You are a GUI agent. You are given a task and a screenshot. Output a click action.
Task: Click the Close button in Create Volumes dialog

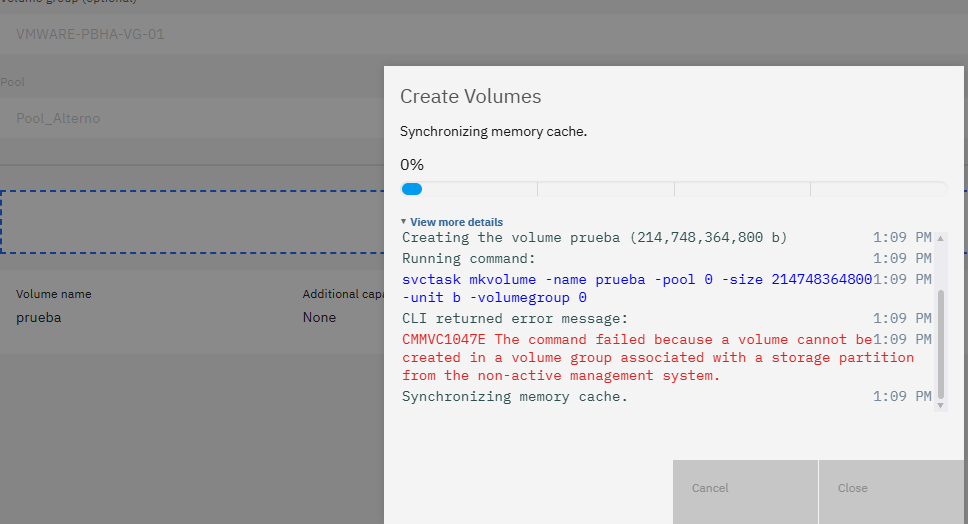pos(891,491)
